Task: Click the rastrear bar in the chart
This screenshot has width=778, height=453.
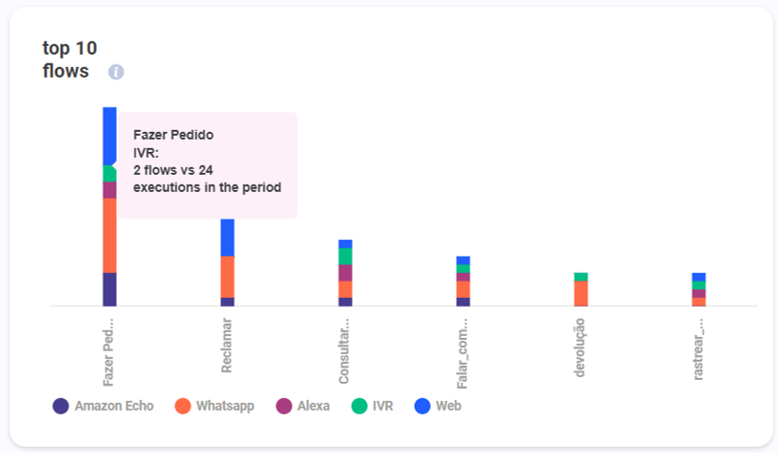Action: 699,289
